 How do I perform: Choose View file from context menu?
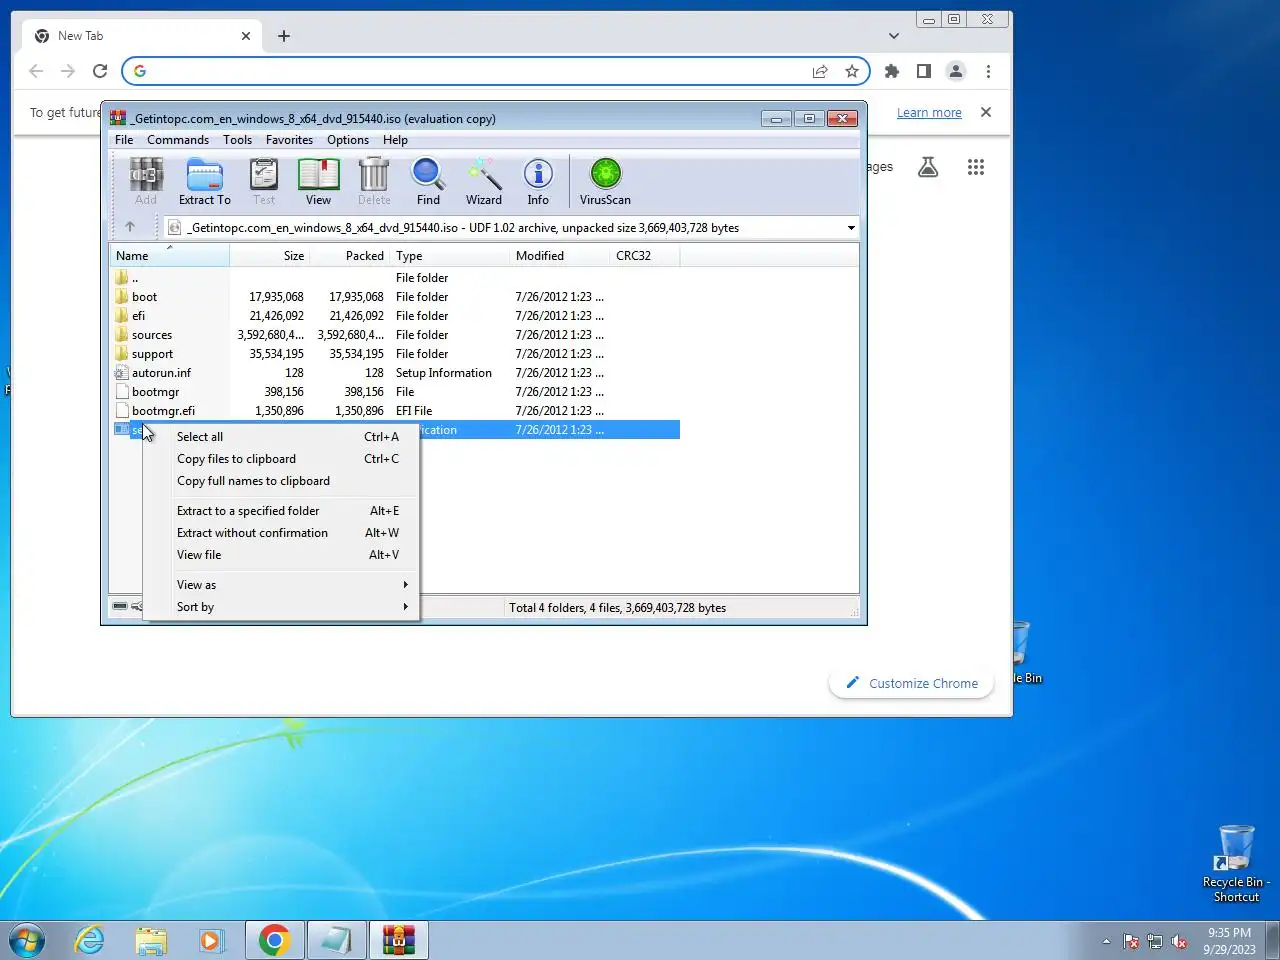click(281, 555)
